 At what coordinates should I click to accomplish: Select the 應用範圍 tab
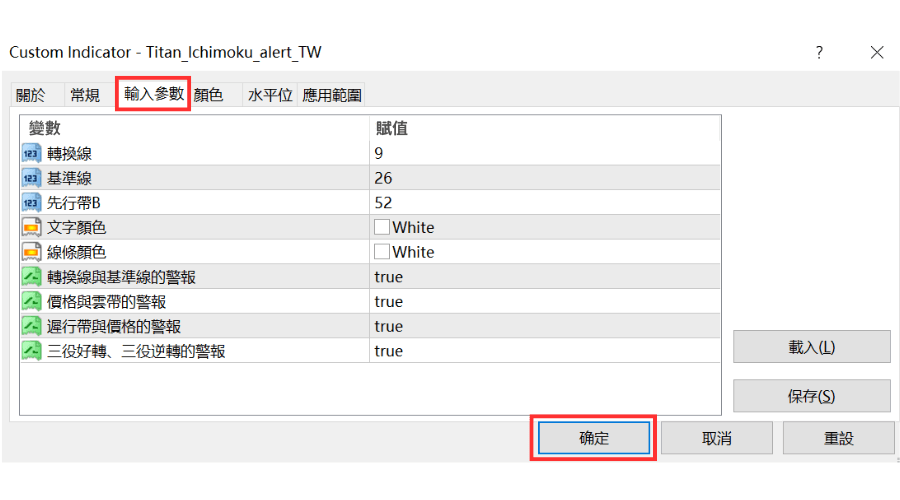[x=332, y=95]
